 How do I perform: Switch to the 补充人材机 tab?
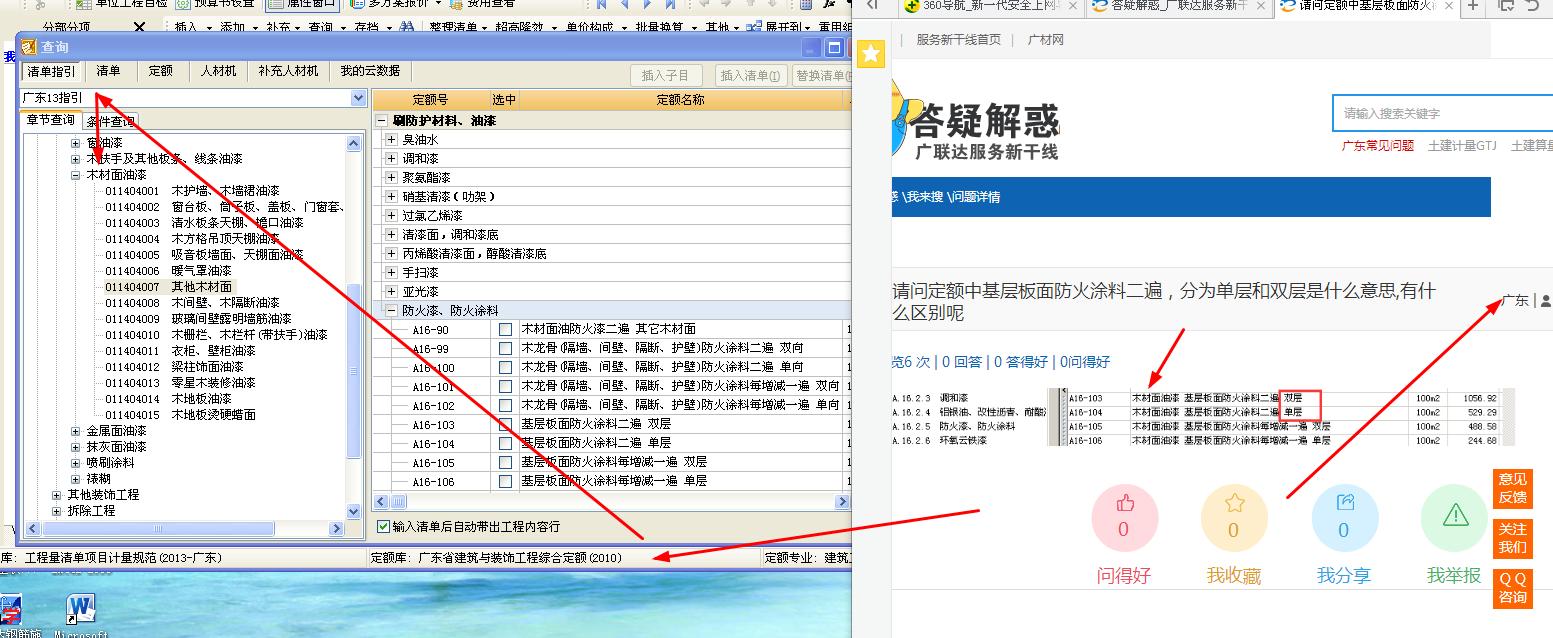pos(288,71)
